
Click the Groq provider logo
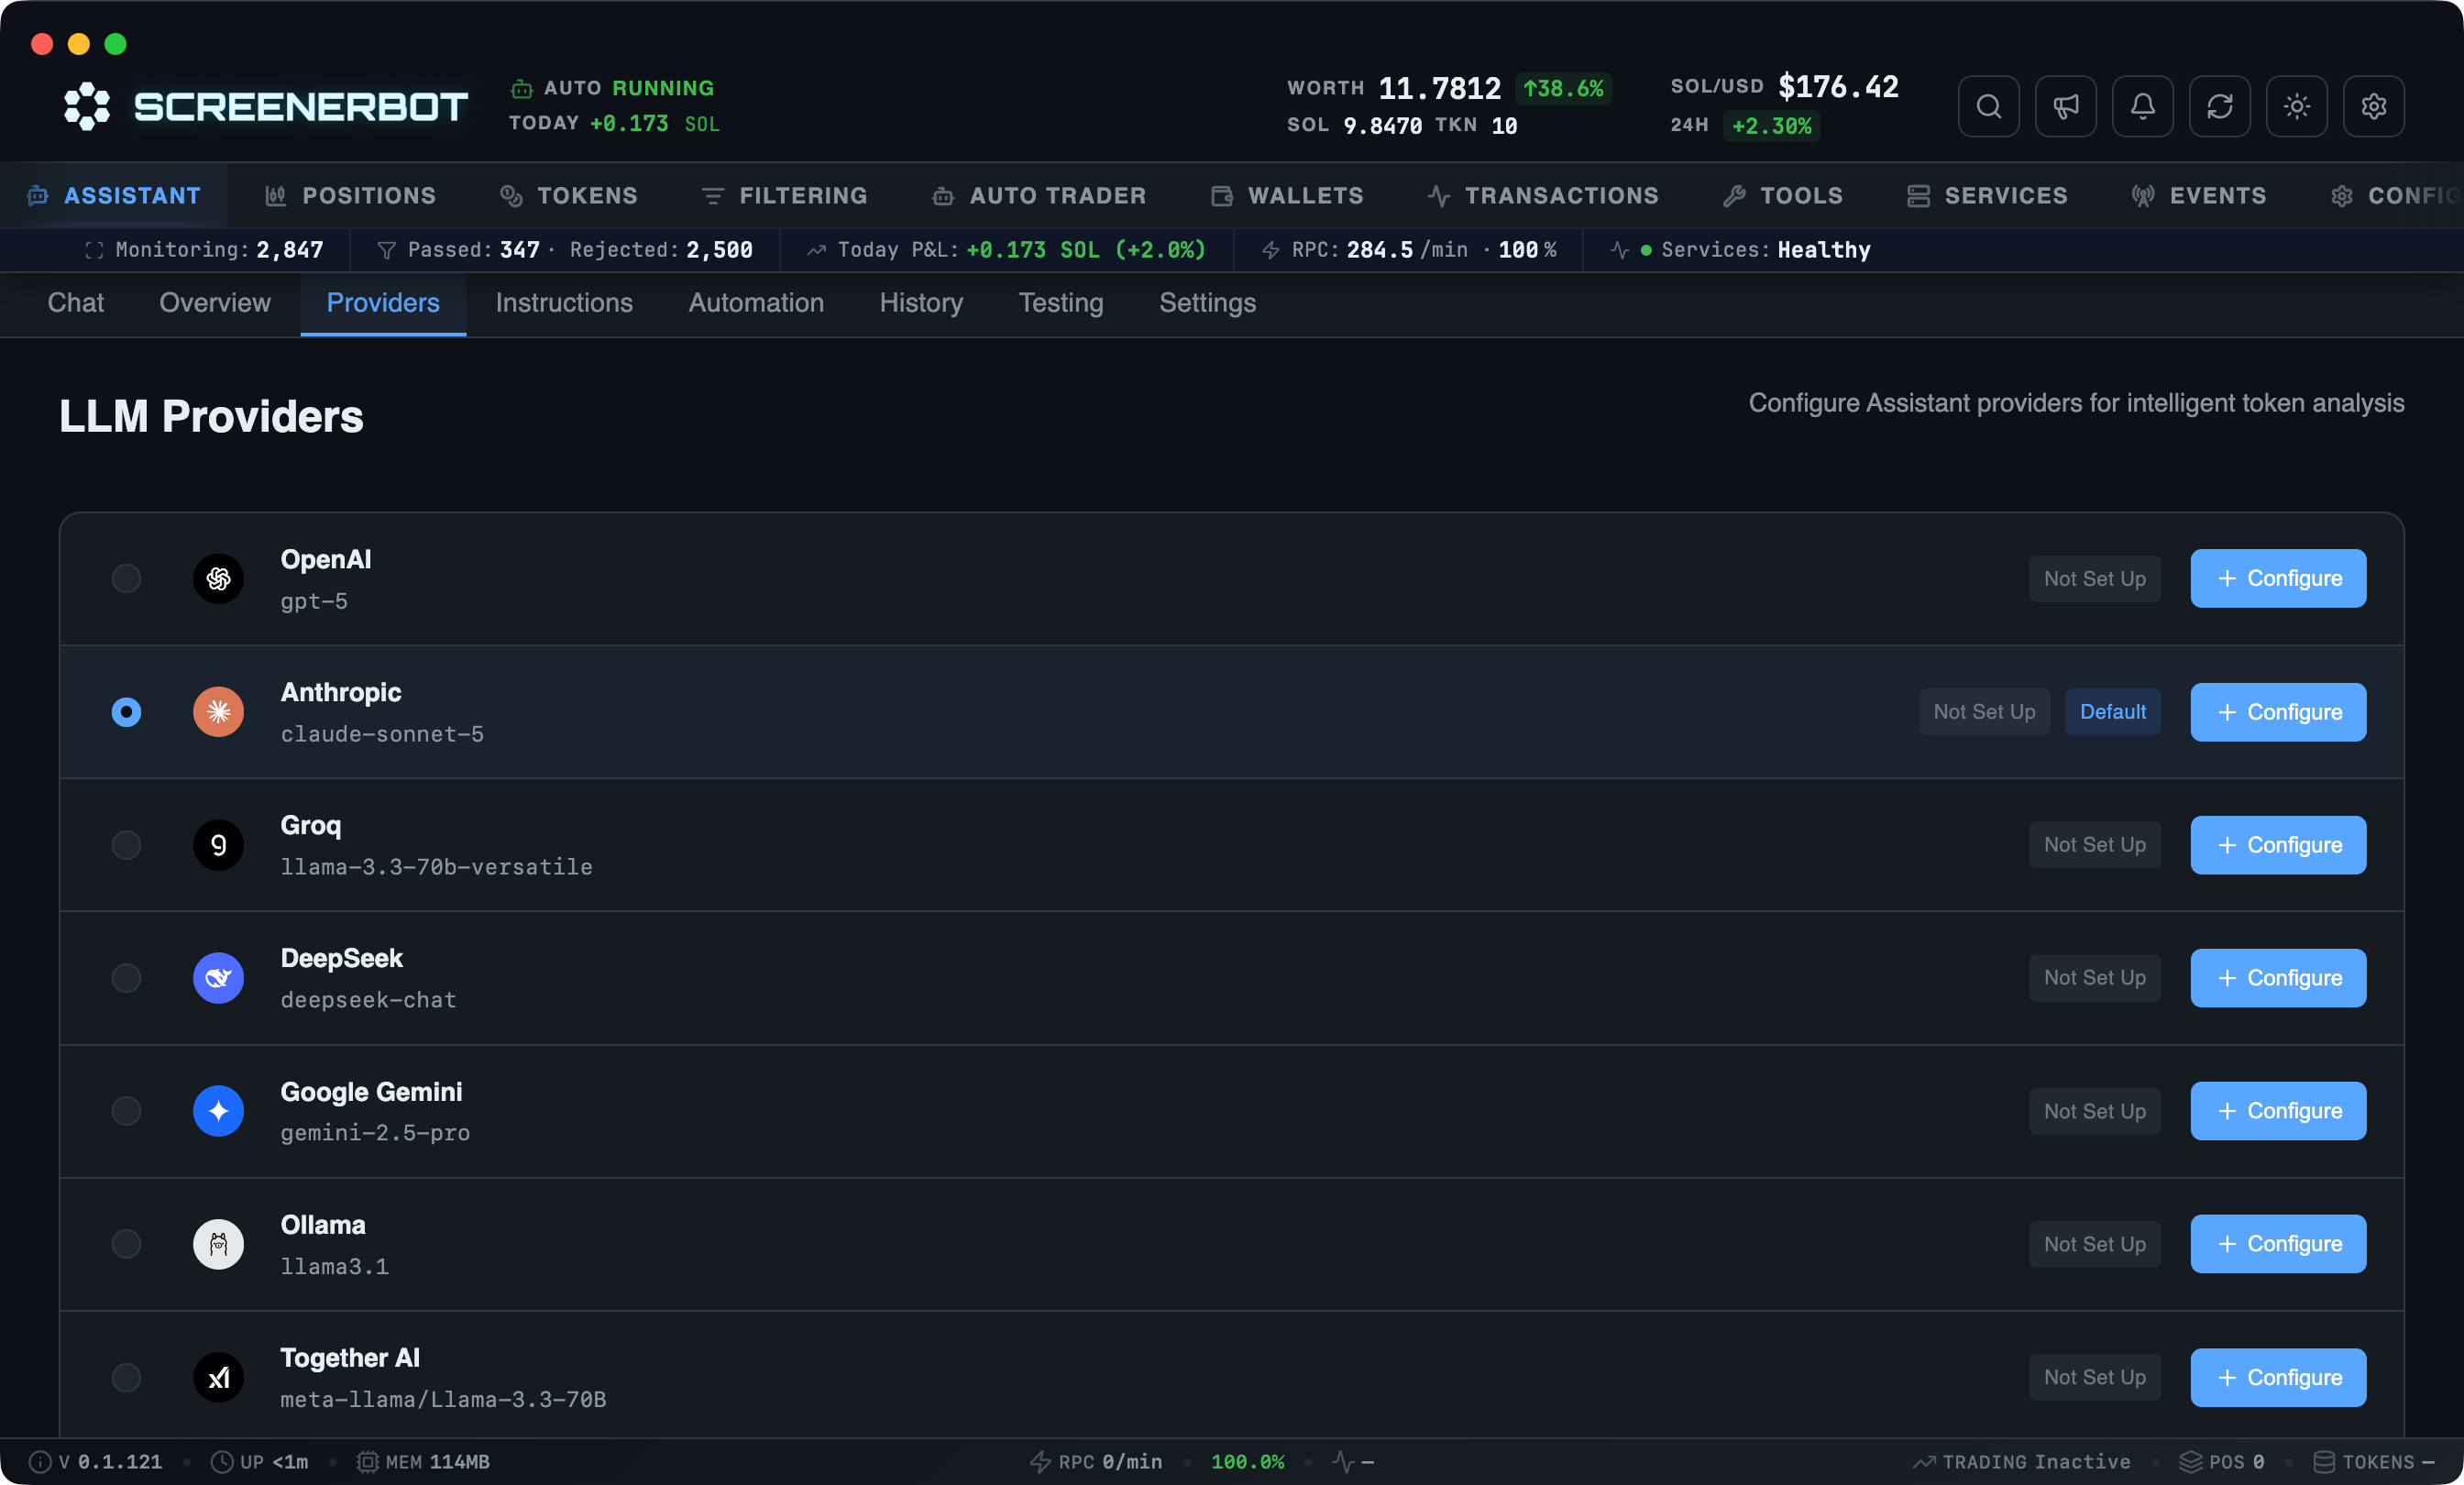point(218,845)
